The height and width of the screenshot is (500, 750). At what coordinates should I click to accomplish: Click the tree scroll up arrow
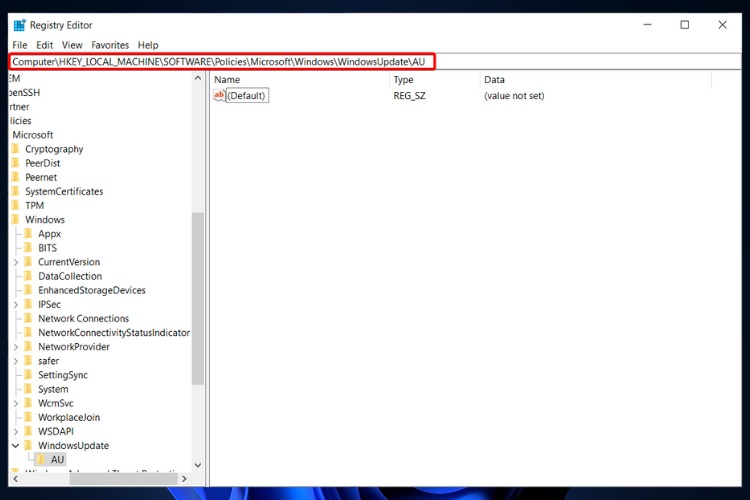[x=198, y=78]
